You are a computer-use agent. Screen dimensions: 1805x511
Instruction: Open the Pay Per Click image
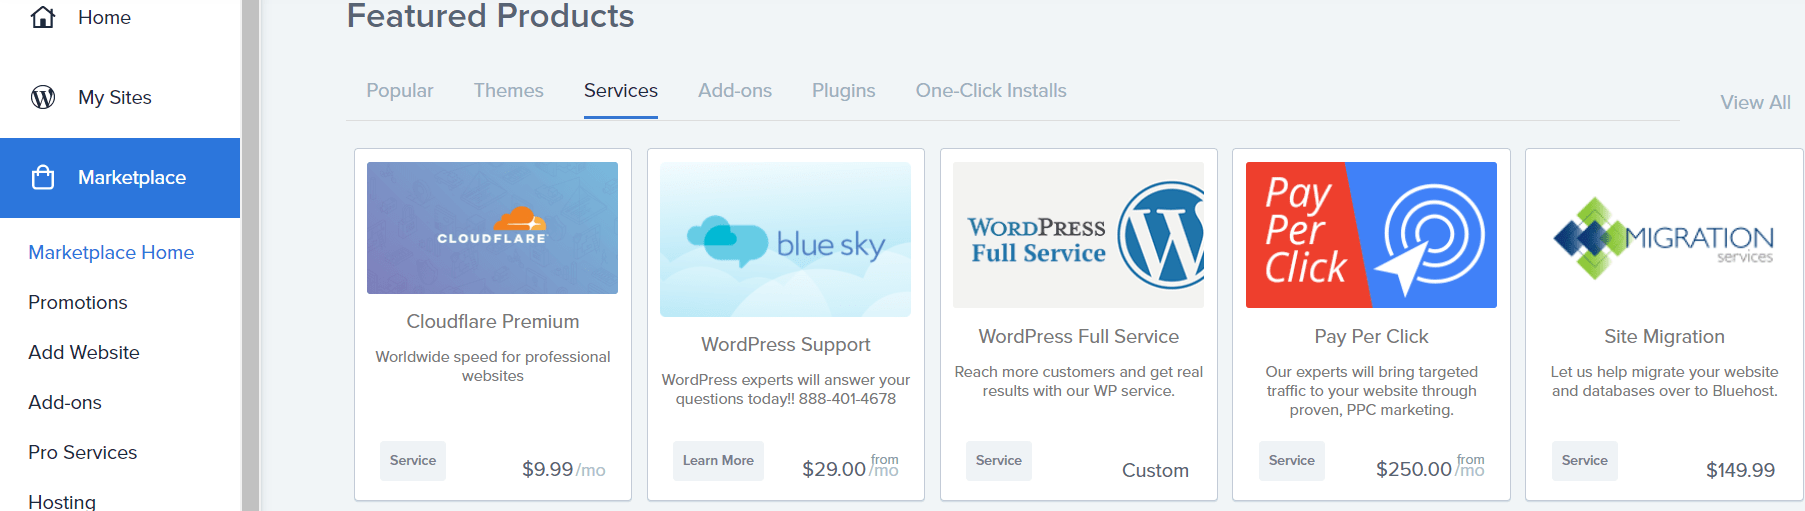1371,235
